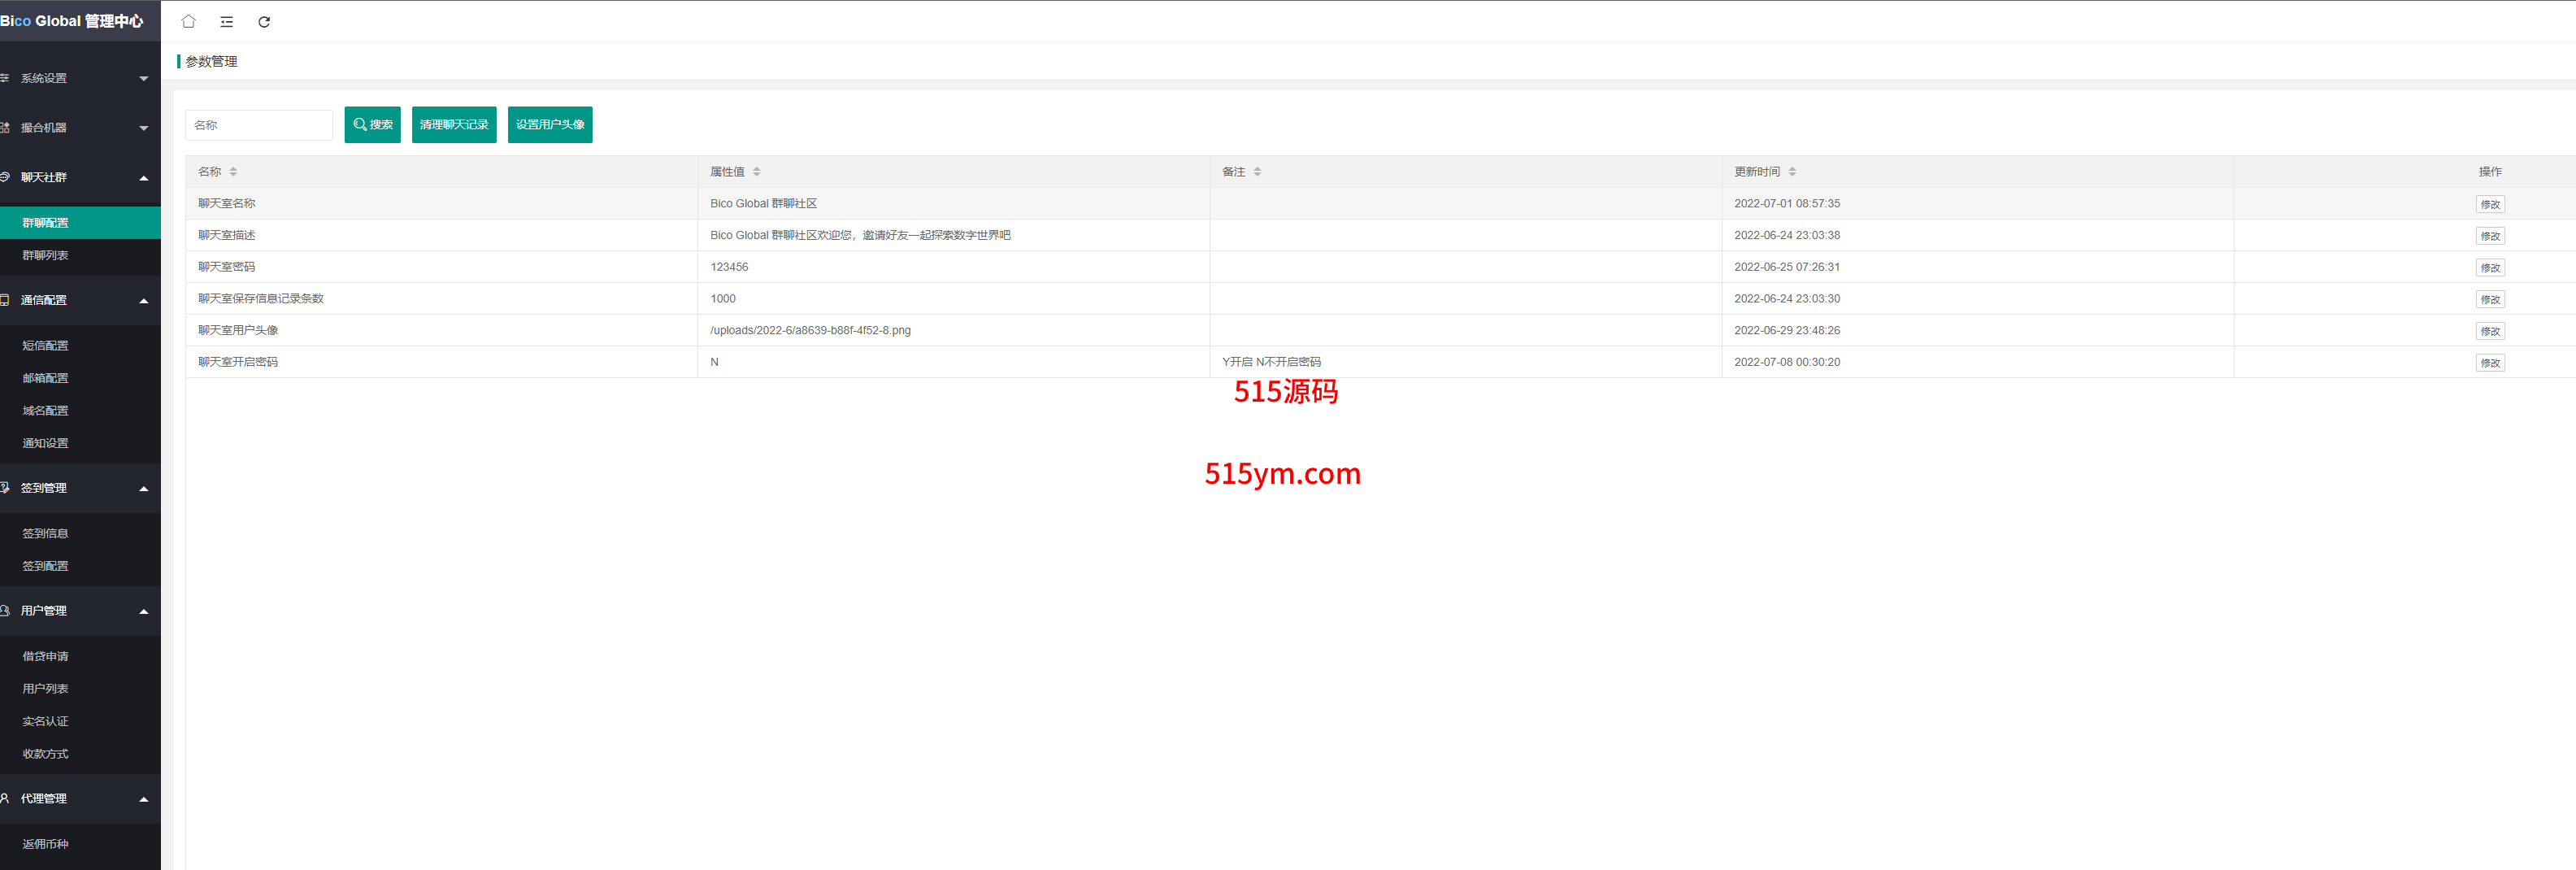Viewport: 2576px width, 870px height.
Task: Click the home icon in top toolbar
Action: click(x=188, y=21)
